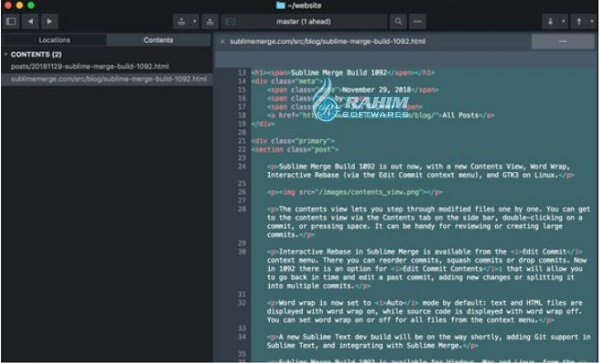This screenshot has width=600, height=363.
Task: Switch to the Locations tab
Action: [54, 40]
